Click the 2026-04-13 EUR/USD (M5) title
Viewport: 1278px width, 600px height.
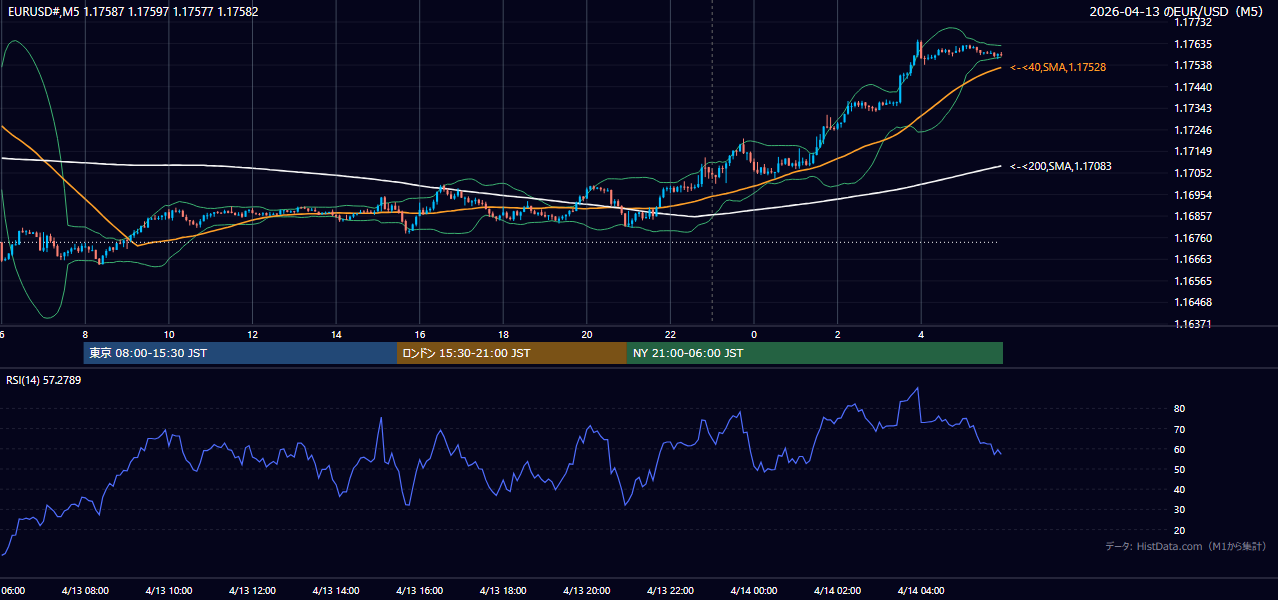click(1177, 11)
